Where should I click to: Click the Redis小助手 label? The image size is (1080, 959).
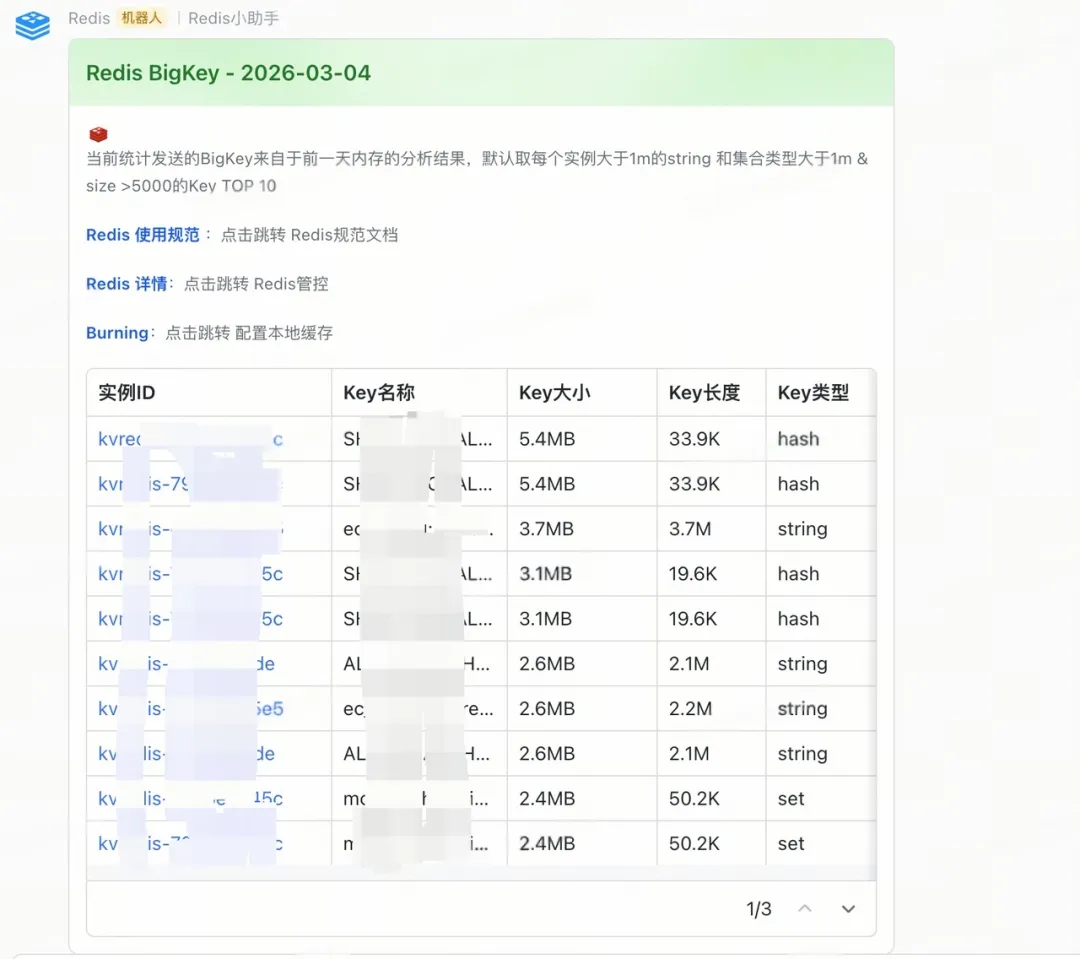[233, 19]
